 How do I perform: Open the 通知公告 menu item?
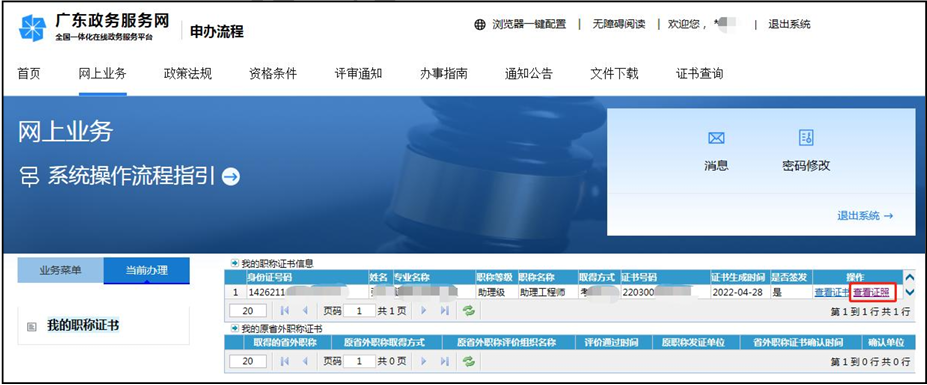pos(529,74)
